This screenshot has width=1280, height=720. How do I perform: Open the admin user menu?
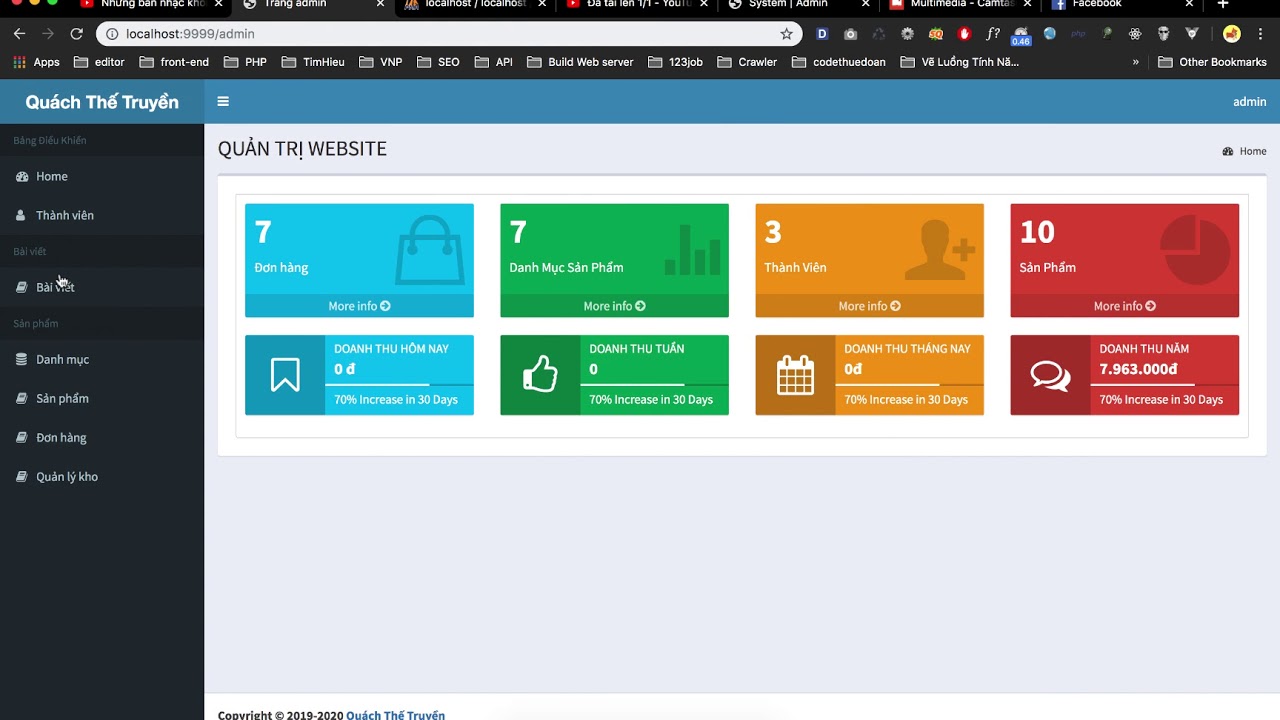coord(1249,101)
